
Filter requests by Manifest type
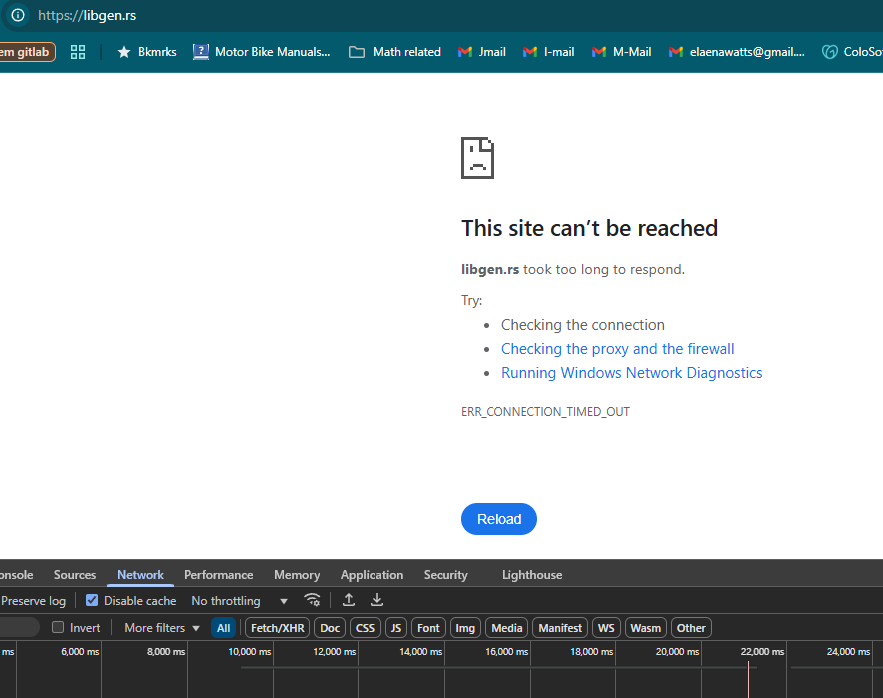pyautogui.click(x=560, y=628)
